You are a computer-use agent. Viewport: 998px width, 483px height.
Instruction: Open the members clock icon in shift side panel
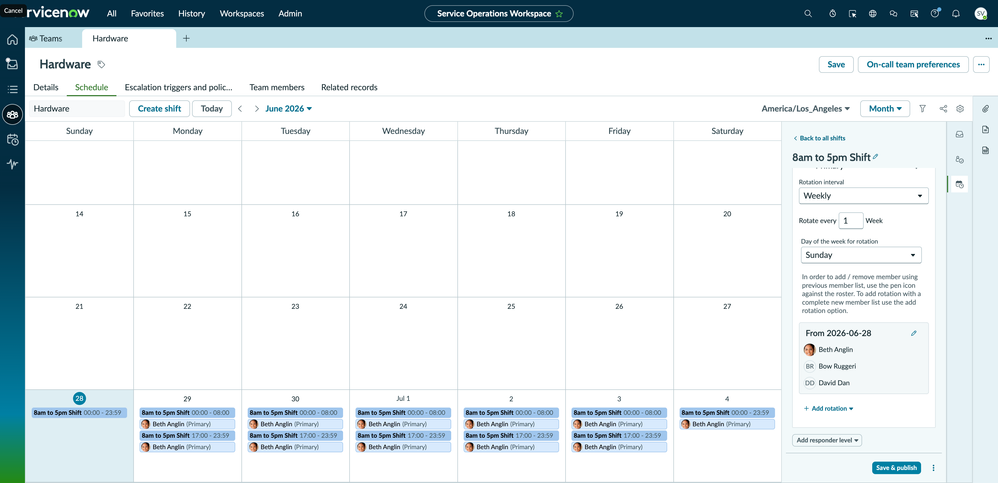coord(960,160)
